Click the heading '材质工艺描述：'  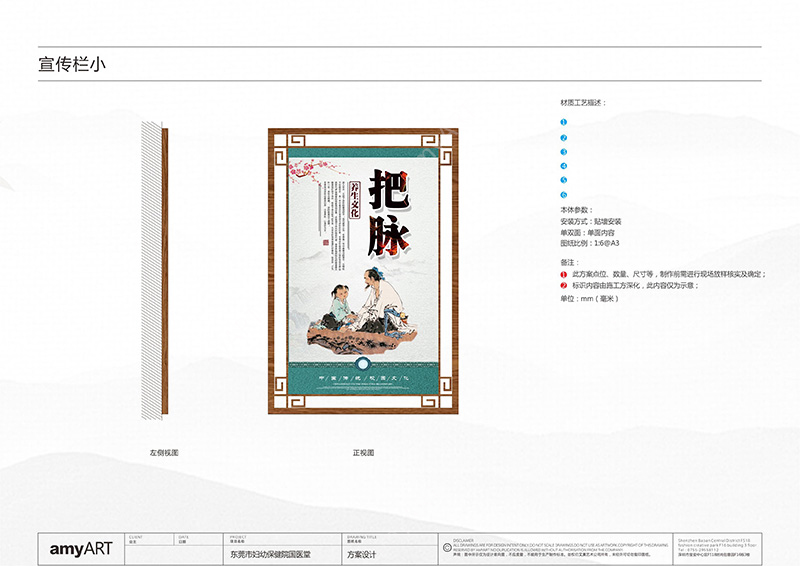pyautogui.click(x=584, y=103)
